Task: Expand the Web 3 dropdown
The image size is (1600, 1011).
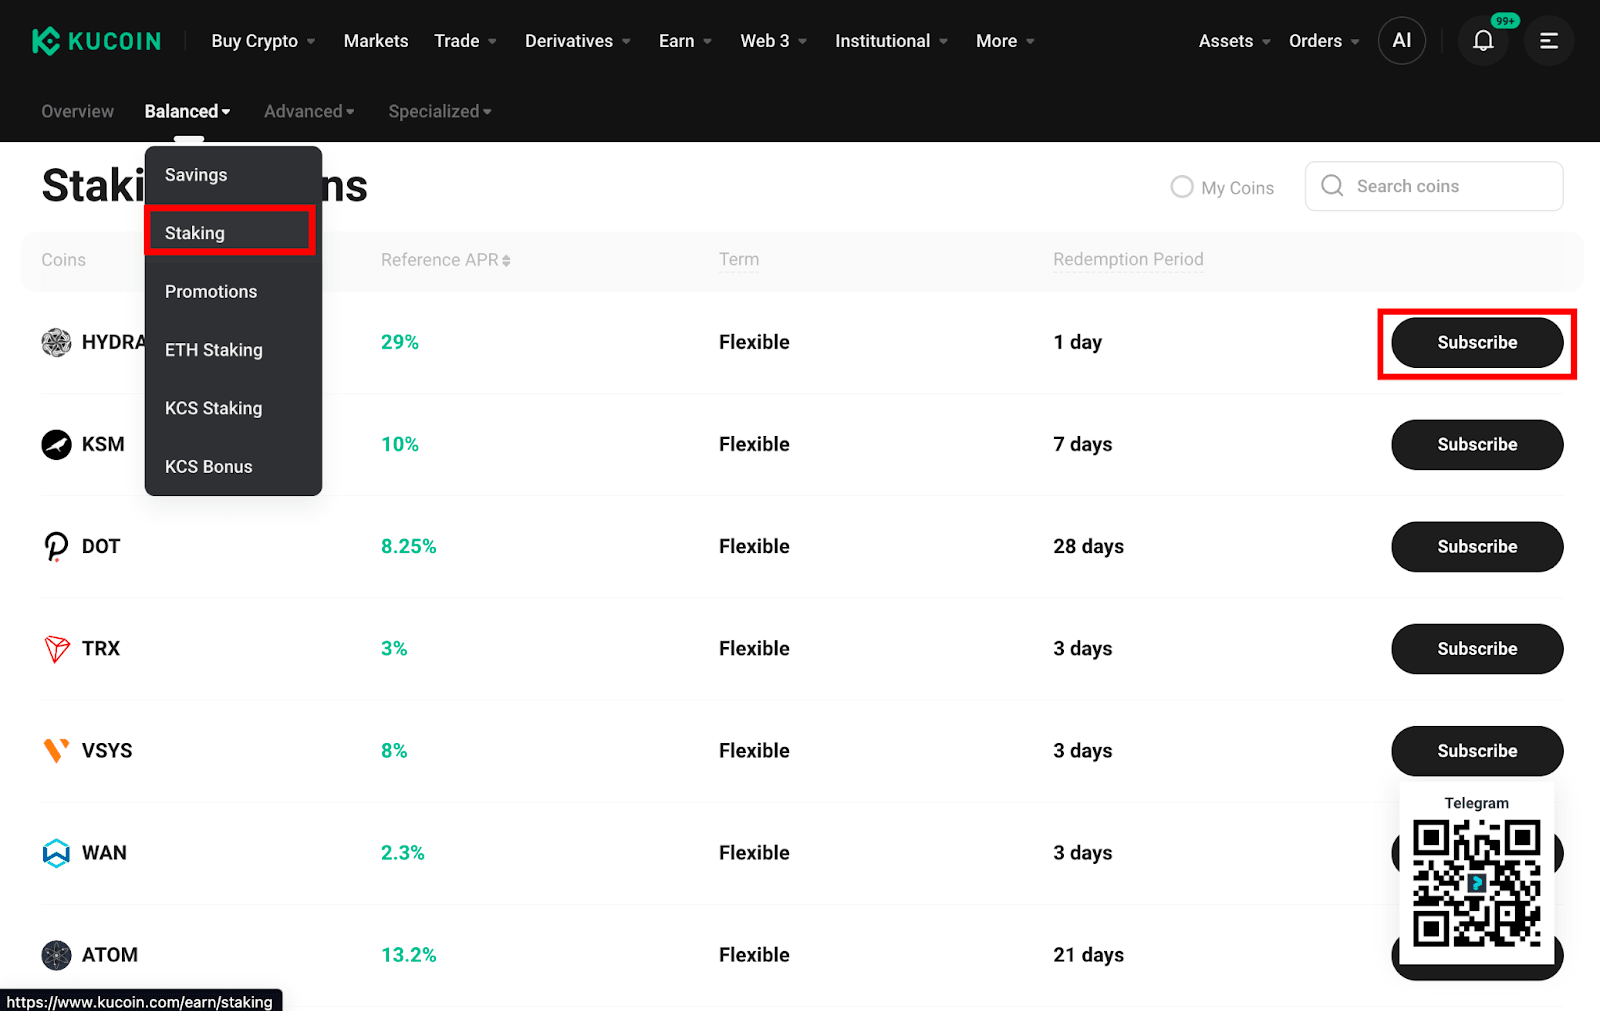Action: (773, 41)
